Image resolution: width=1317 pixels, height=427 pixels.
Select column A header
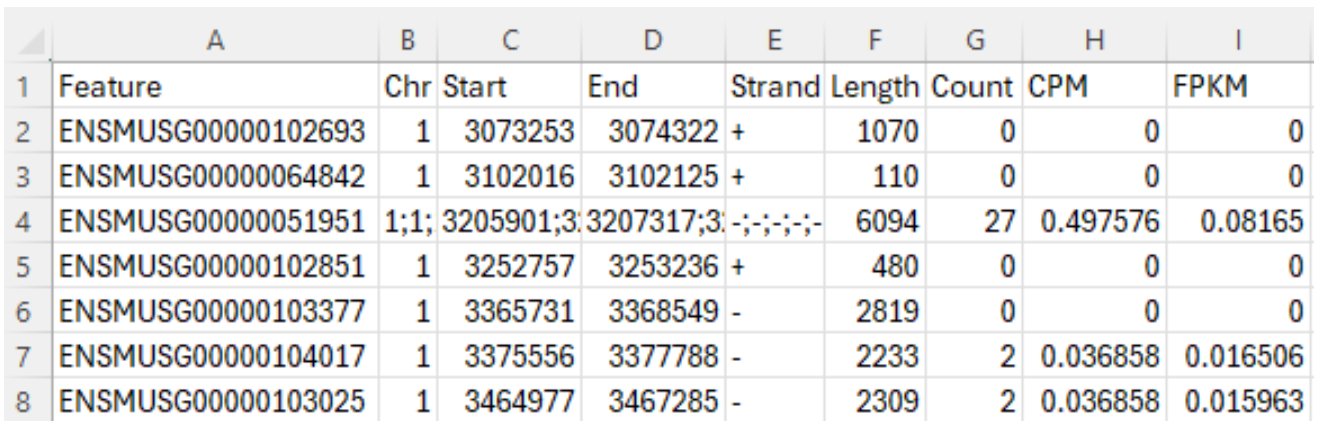pyautogui.click(x=213, y=40)
